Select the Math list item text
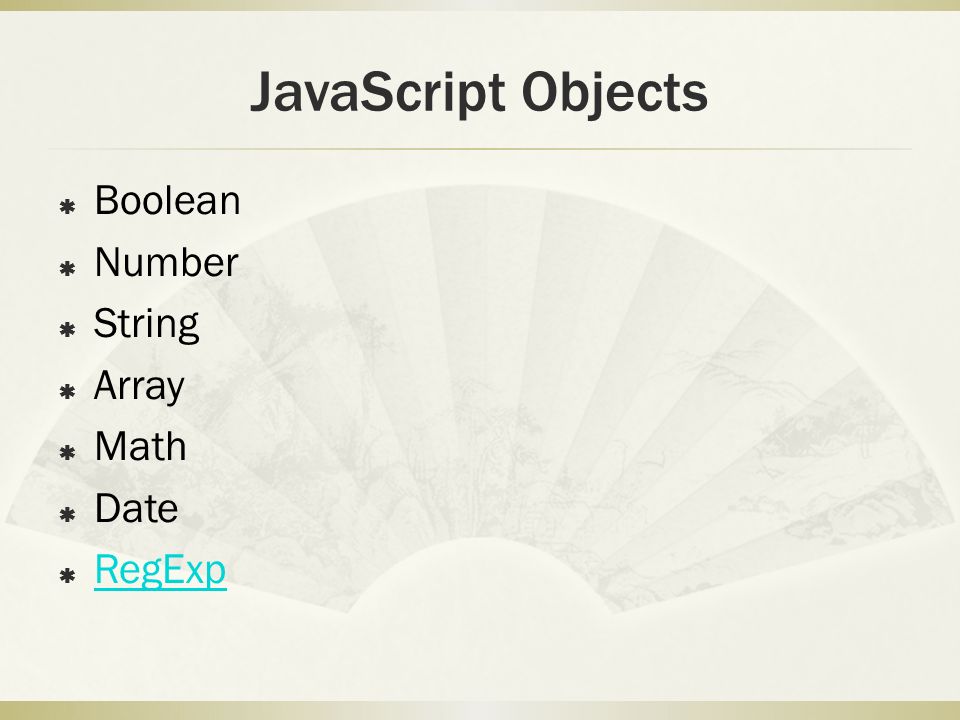Image resolution: width=960 pixels, height=720 pixels. tap(140, 446)
